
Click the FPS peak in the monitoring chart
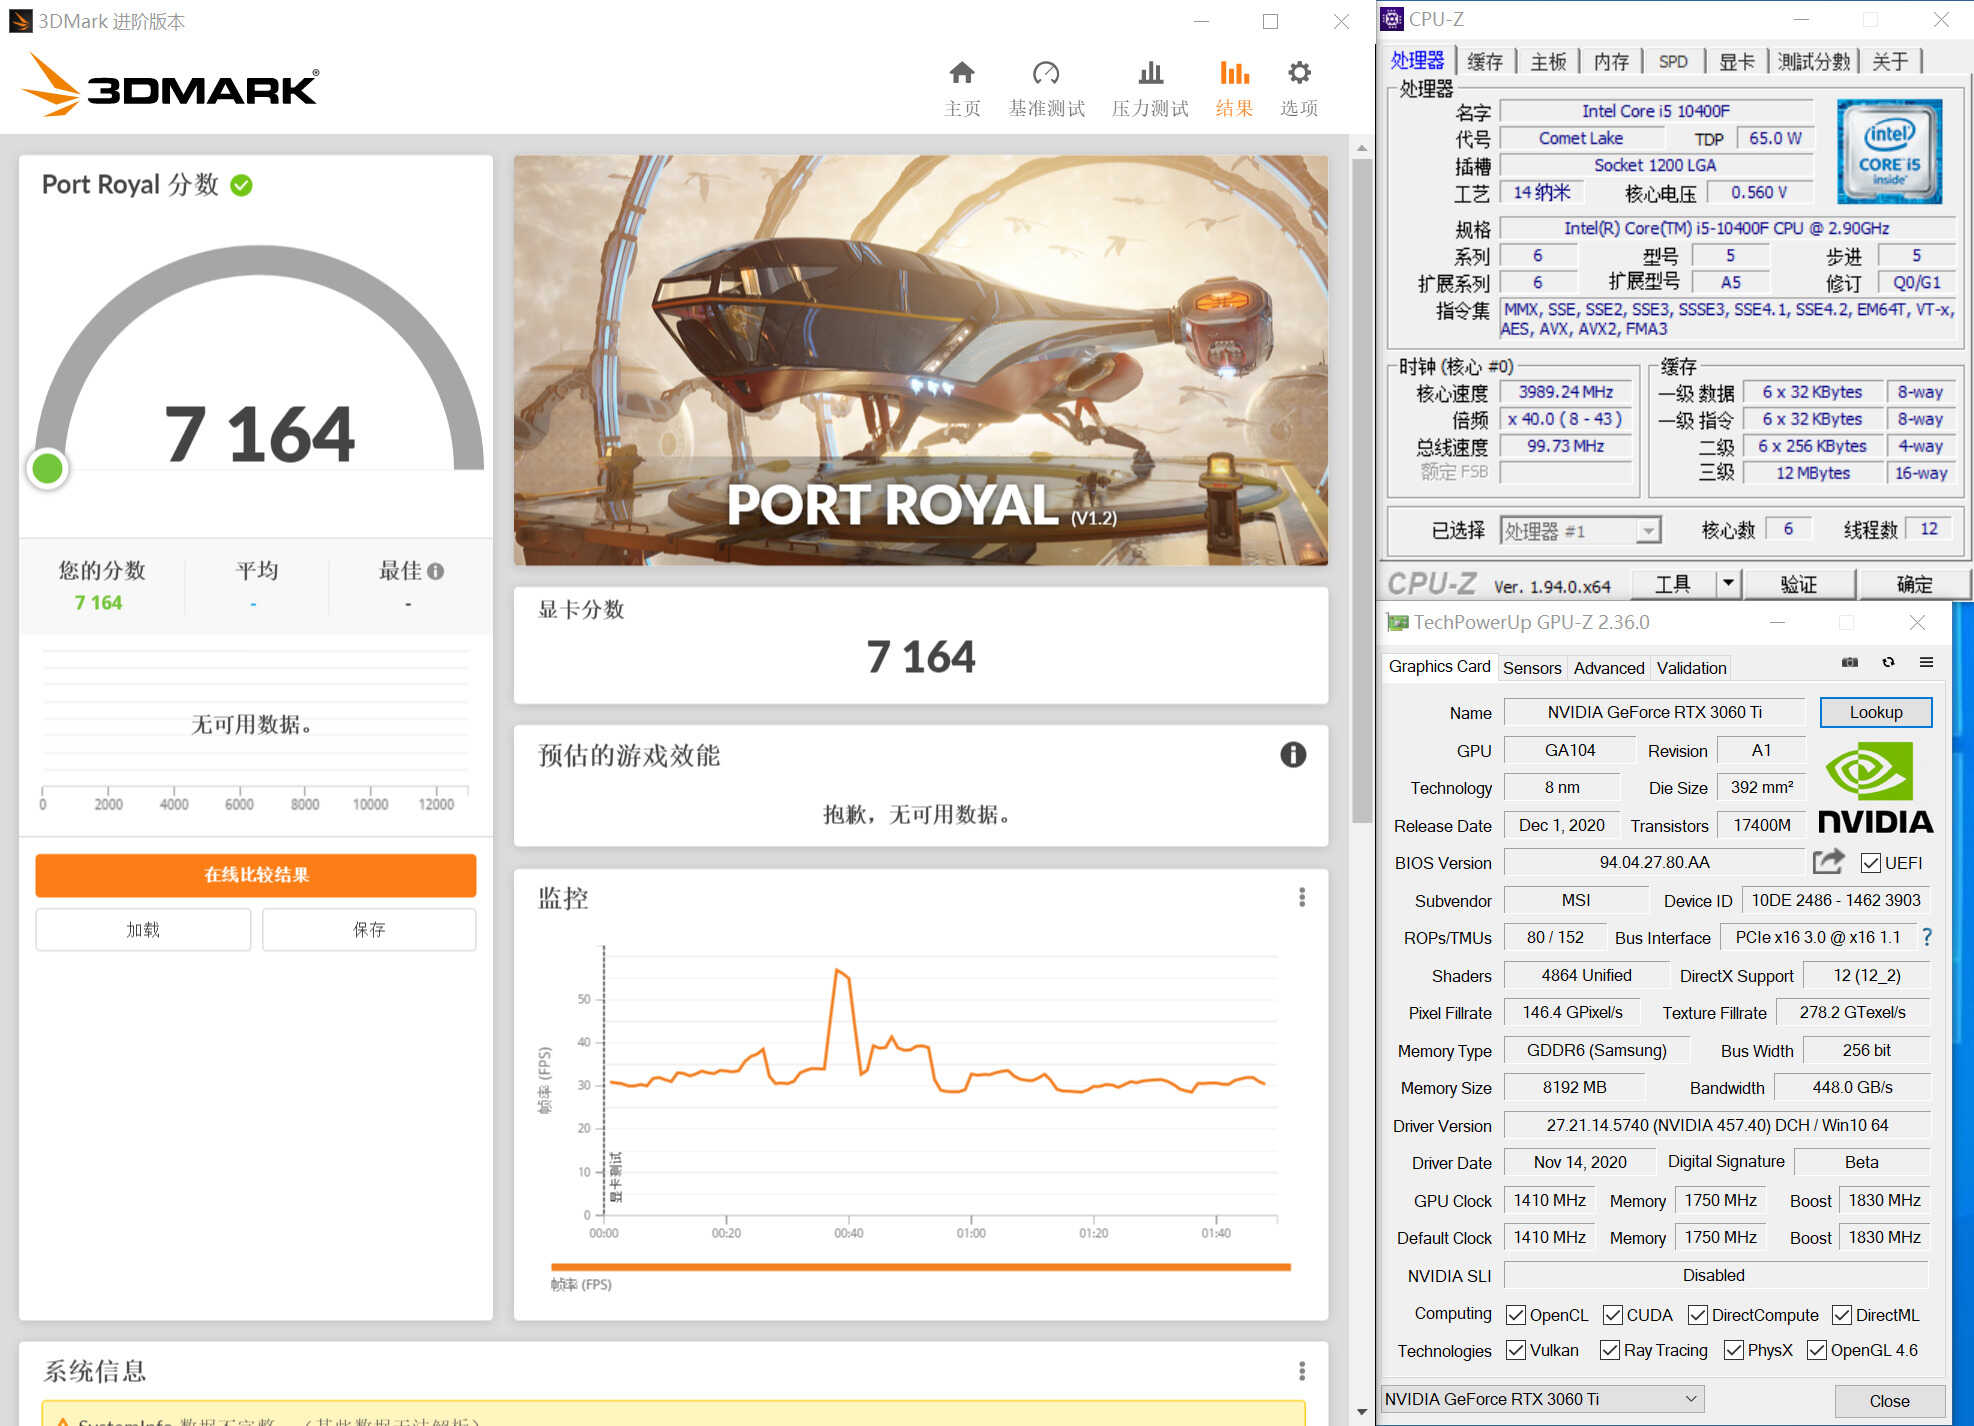[837, 970]
